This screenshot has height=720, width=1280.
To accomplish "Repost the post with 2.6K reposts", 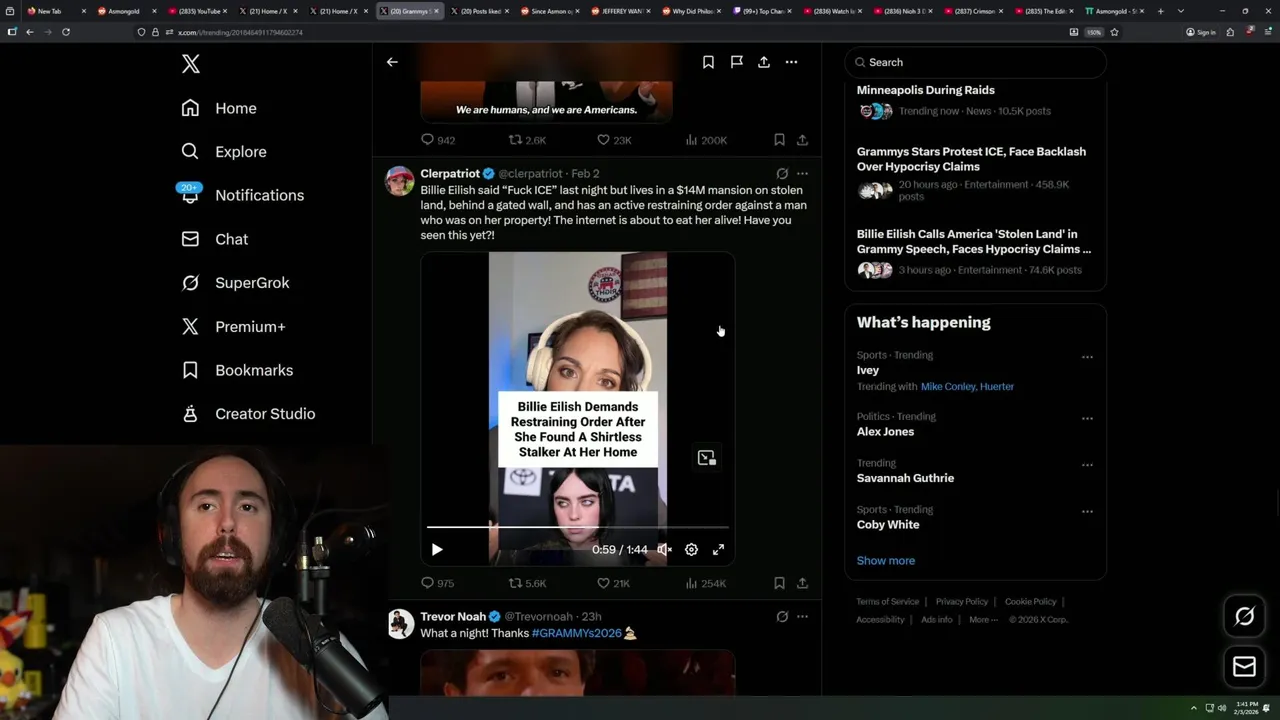I will coord(527,140).
